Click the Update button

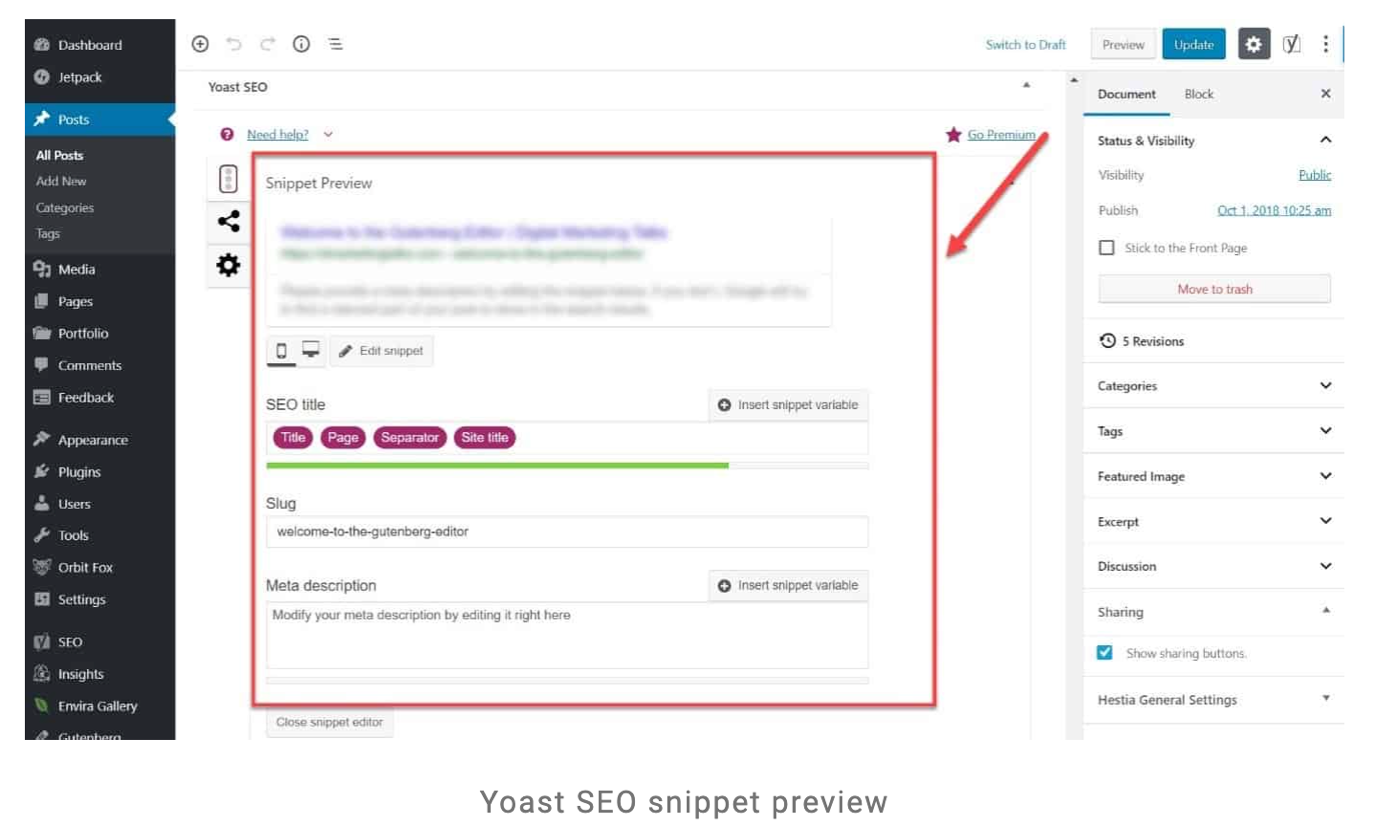tap(1194, 44)
